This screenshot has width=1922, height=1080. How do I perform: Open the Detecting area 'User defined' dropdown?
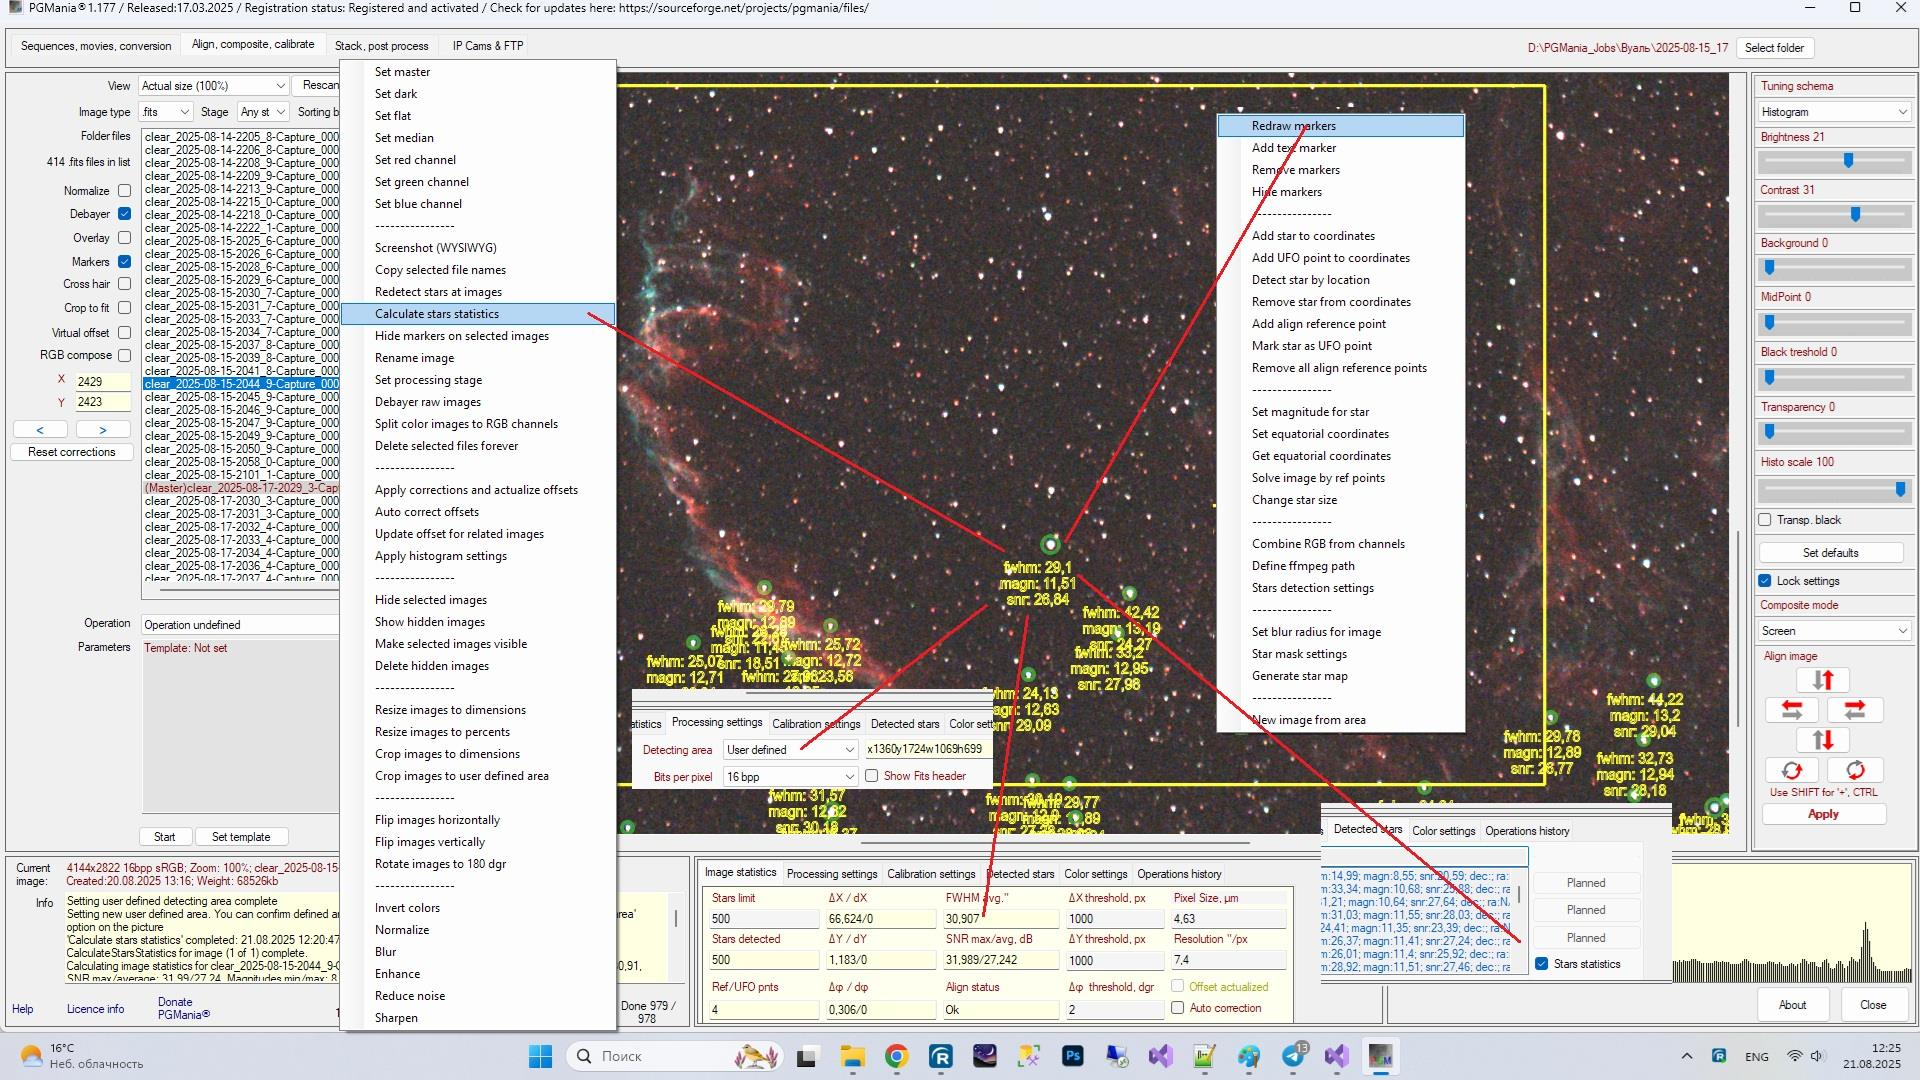point(790,750)
